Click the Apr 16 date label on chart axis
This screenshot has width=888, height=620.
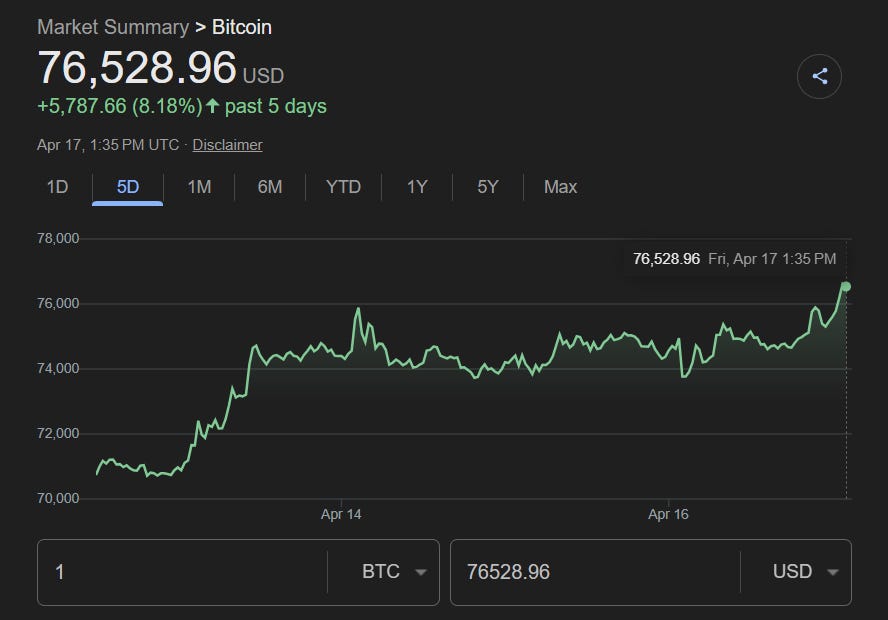668,514
